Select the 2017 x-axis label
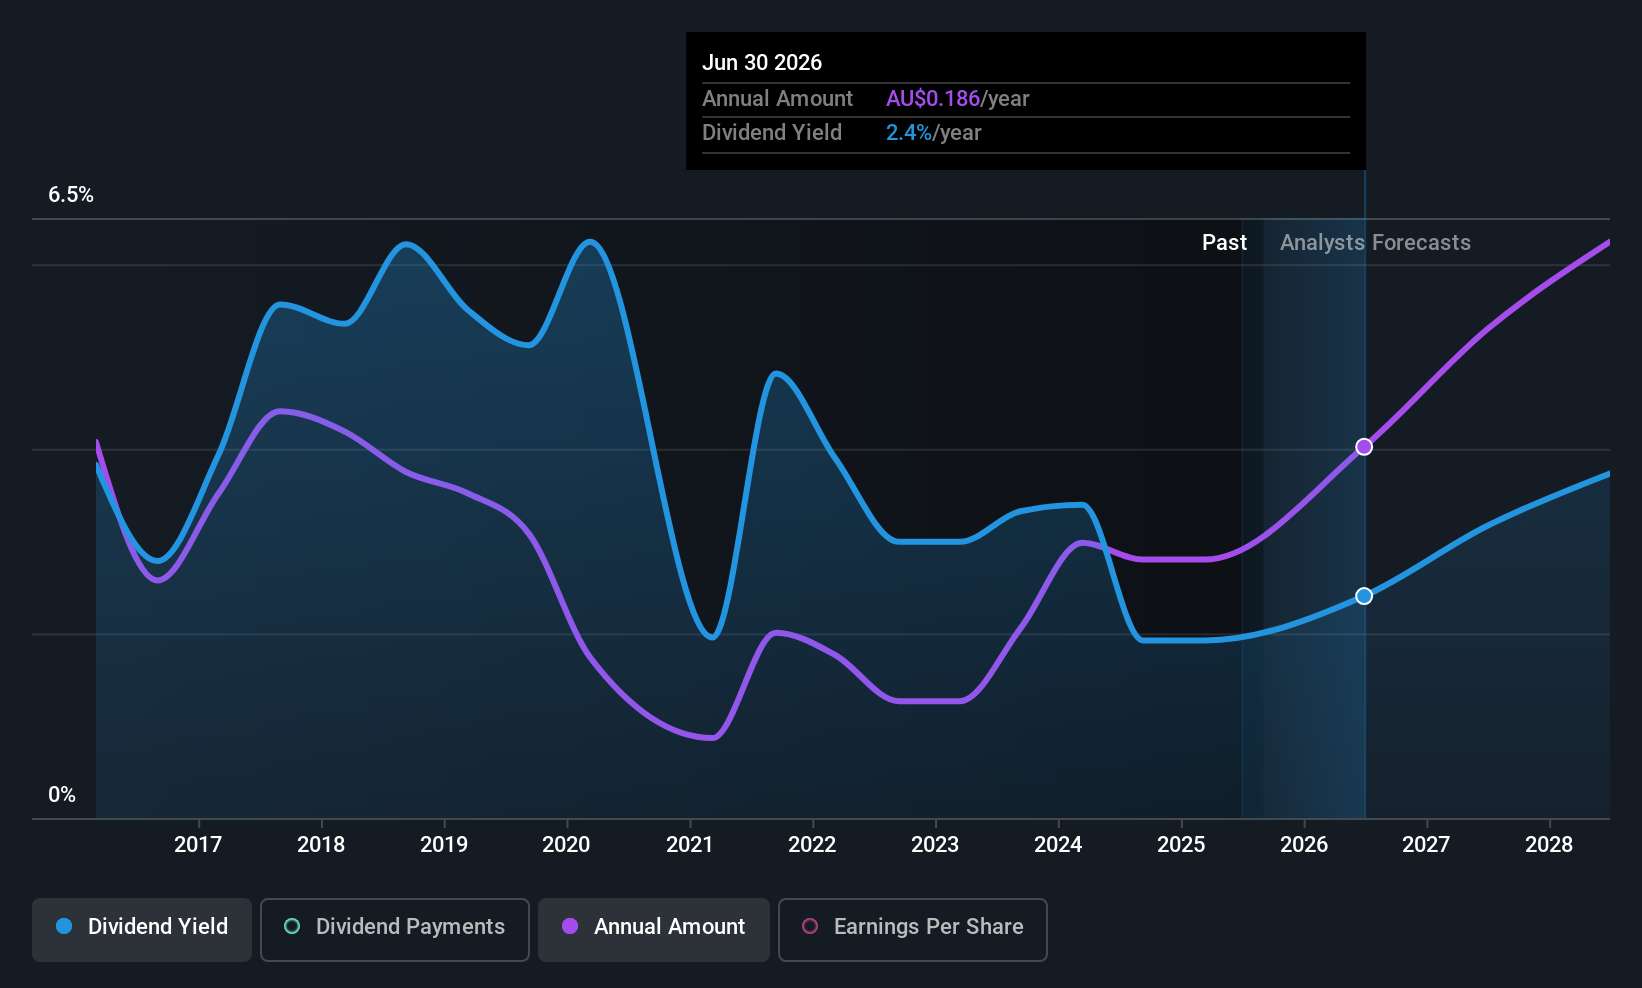This screenshot has height=988, width=1642. click(x=198, y=845)
